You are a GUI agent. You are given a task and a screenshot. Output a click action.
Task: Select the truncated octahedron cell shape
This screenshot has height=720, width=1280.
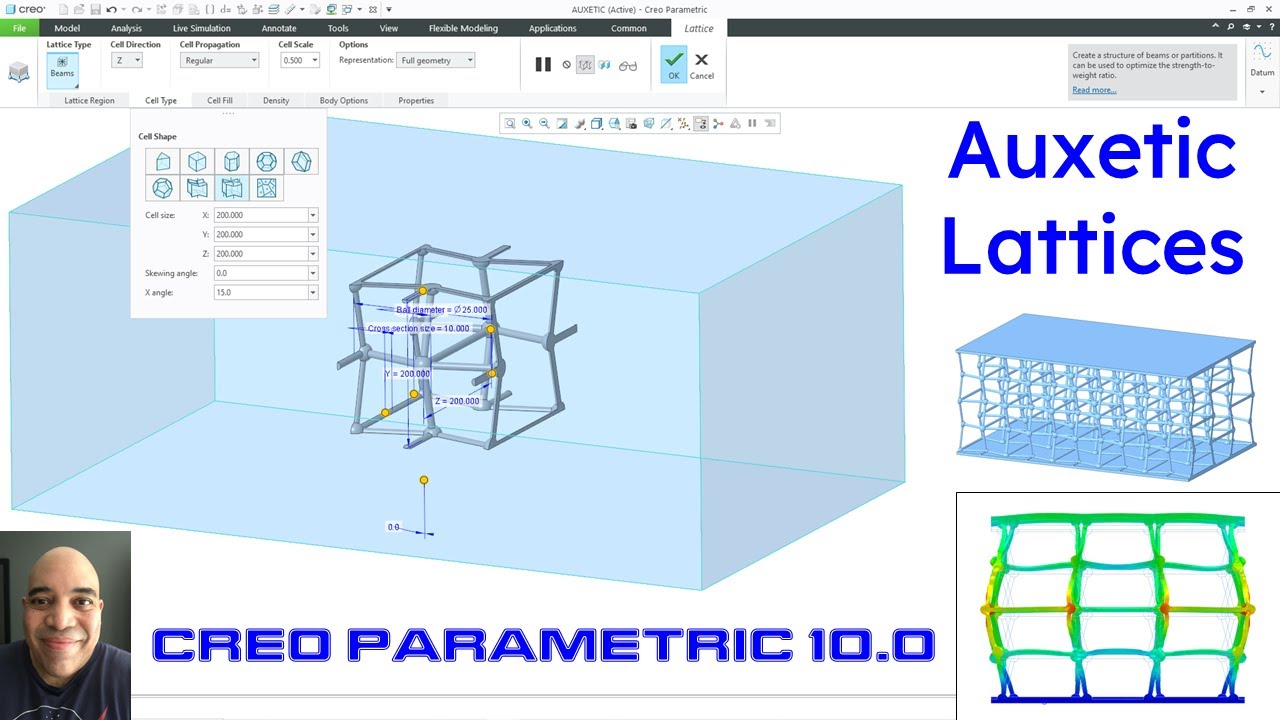coord(266,162)
